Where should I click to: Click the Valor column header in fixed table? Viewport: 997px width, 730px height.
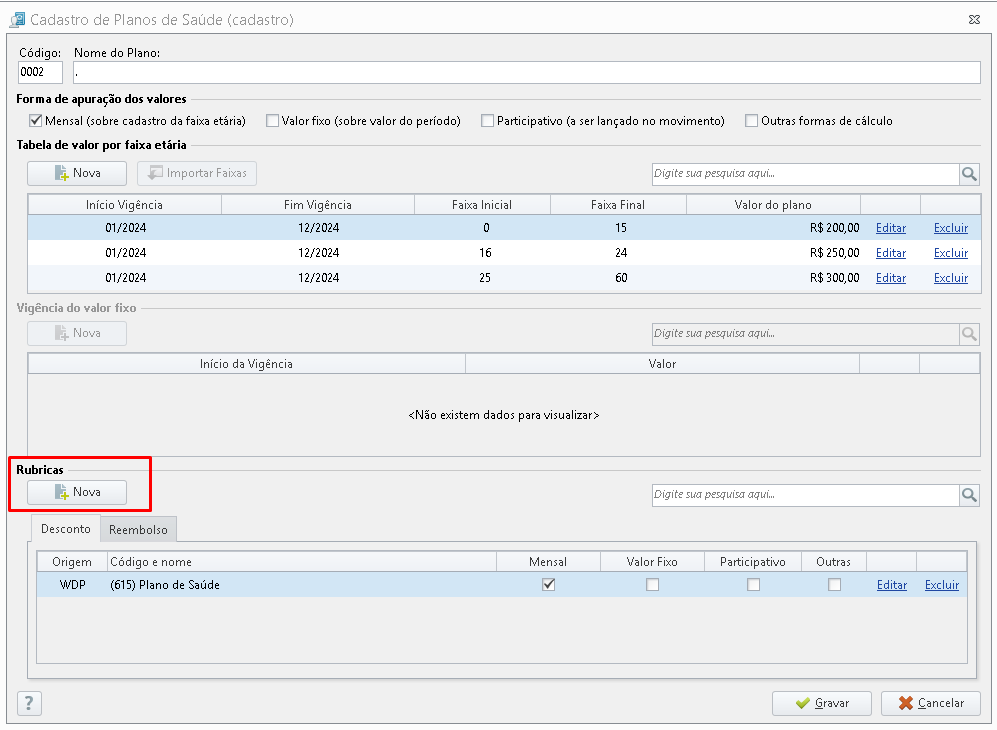(662, 364)
